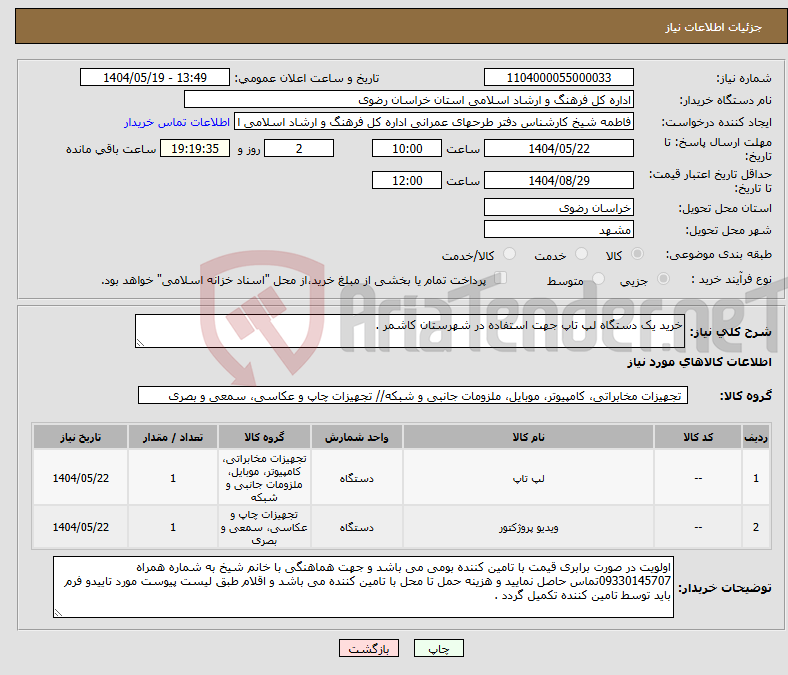Click the buyer notes text area
The width and height of the screenshot is (788, 675).
pyautogui.click(x=363, y=587)
